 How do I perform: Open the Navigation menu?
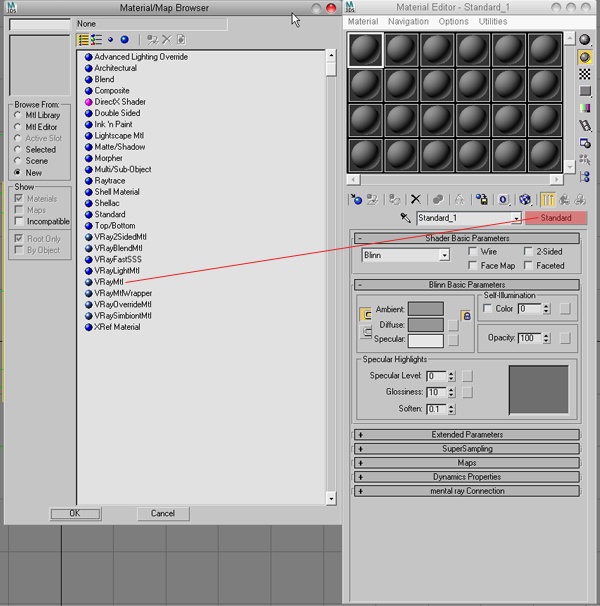click(x=408, y=21)
